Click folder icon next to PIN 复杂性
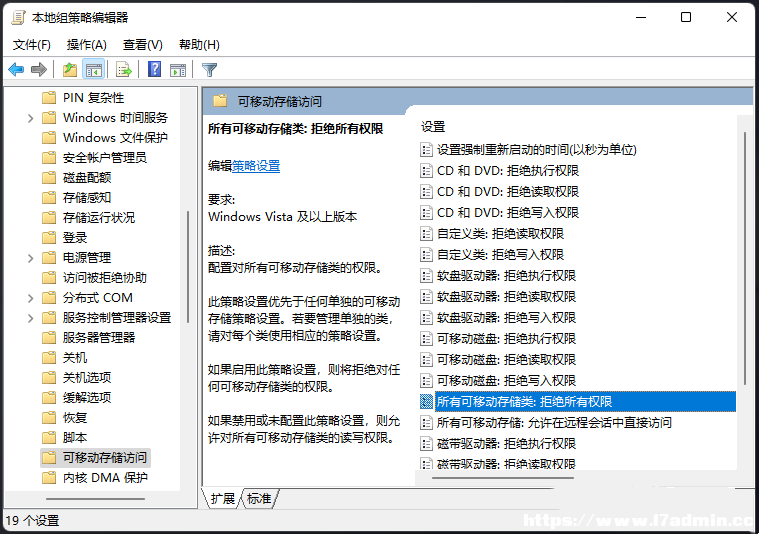 [49, 98]
